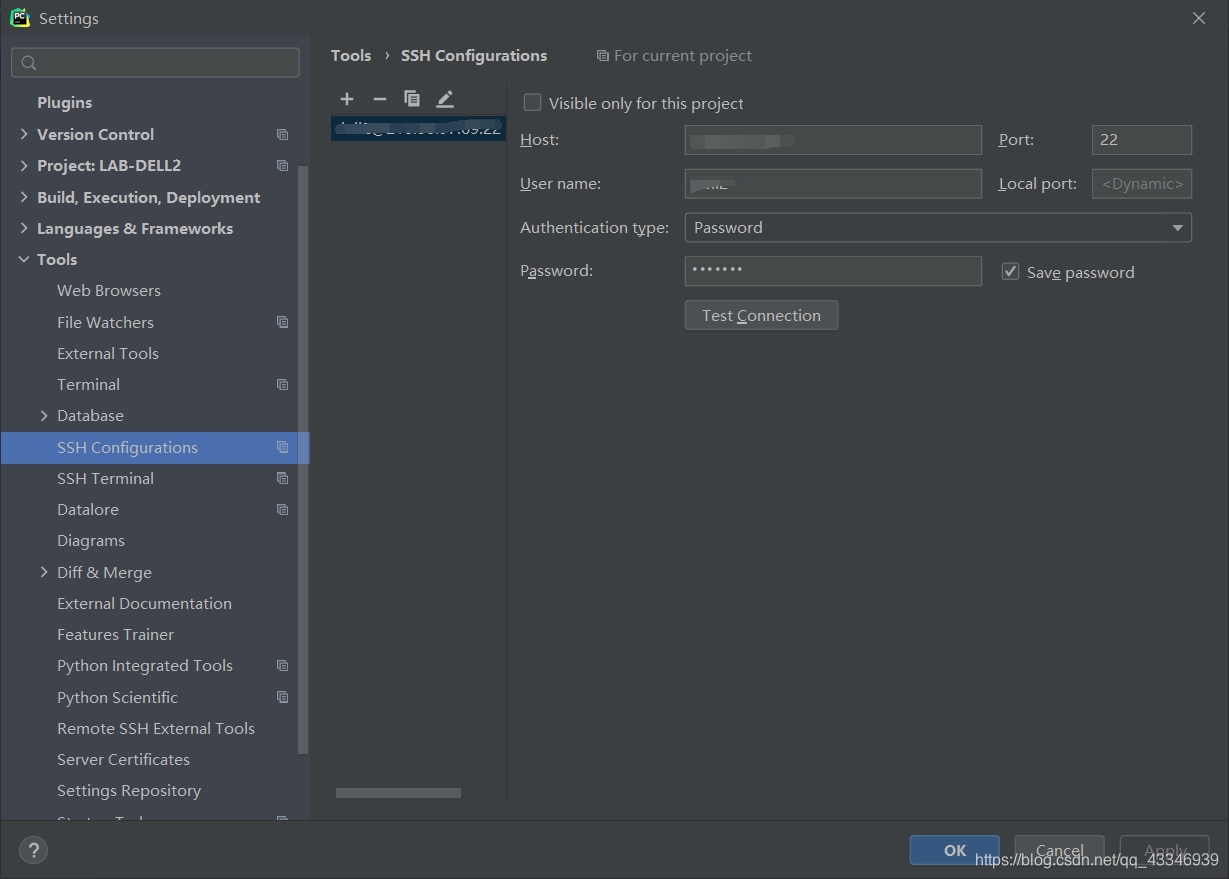Screen dimensions: 1229x879
Task: Open the Authentication type dropdown
Action: coord(938,228)
